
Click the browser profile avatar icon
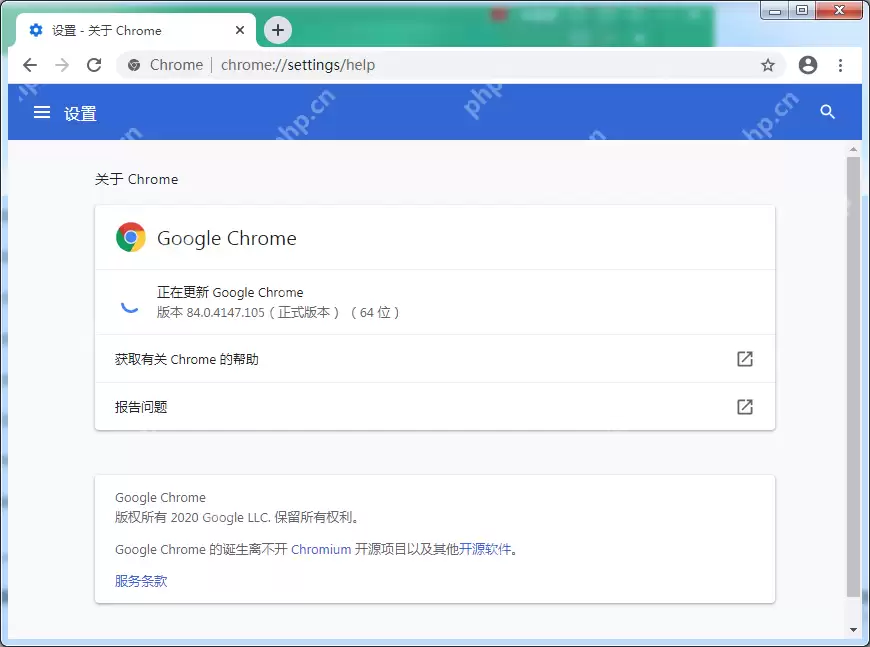(x=807, y=64)
